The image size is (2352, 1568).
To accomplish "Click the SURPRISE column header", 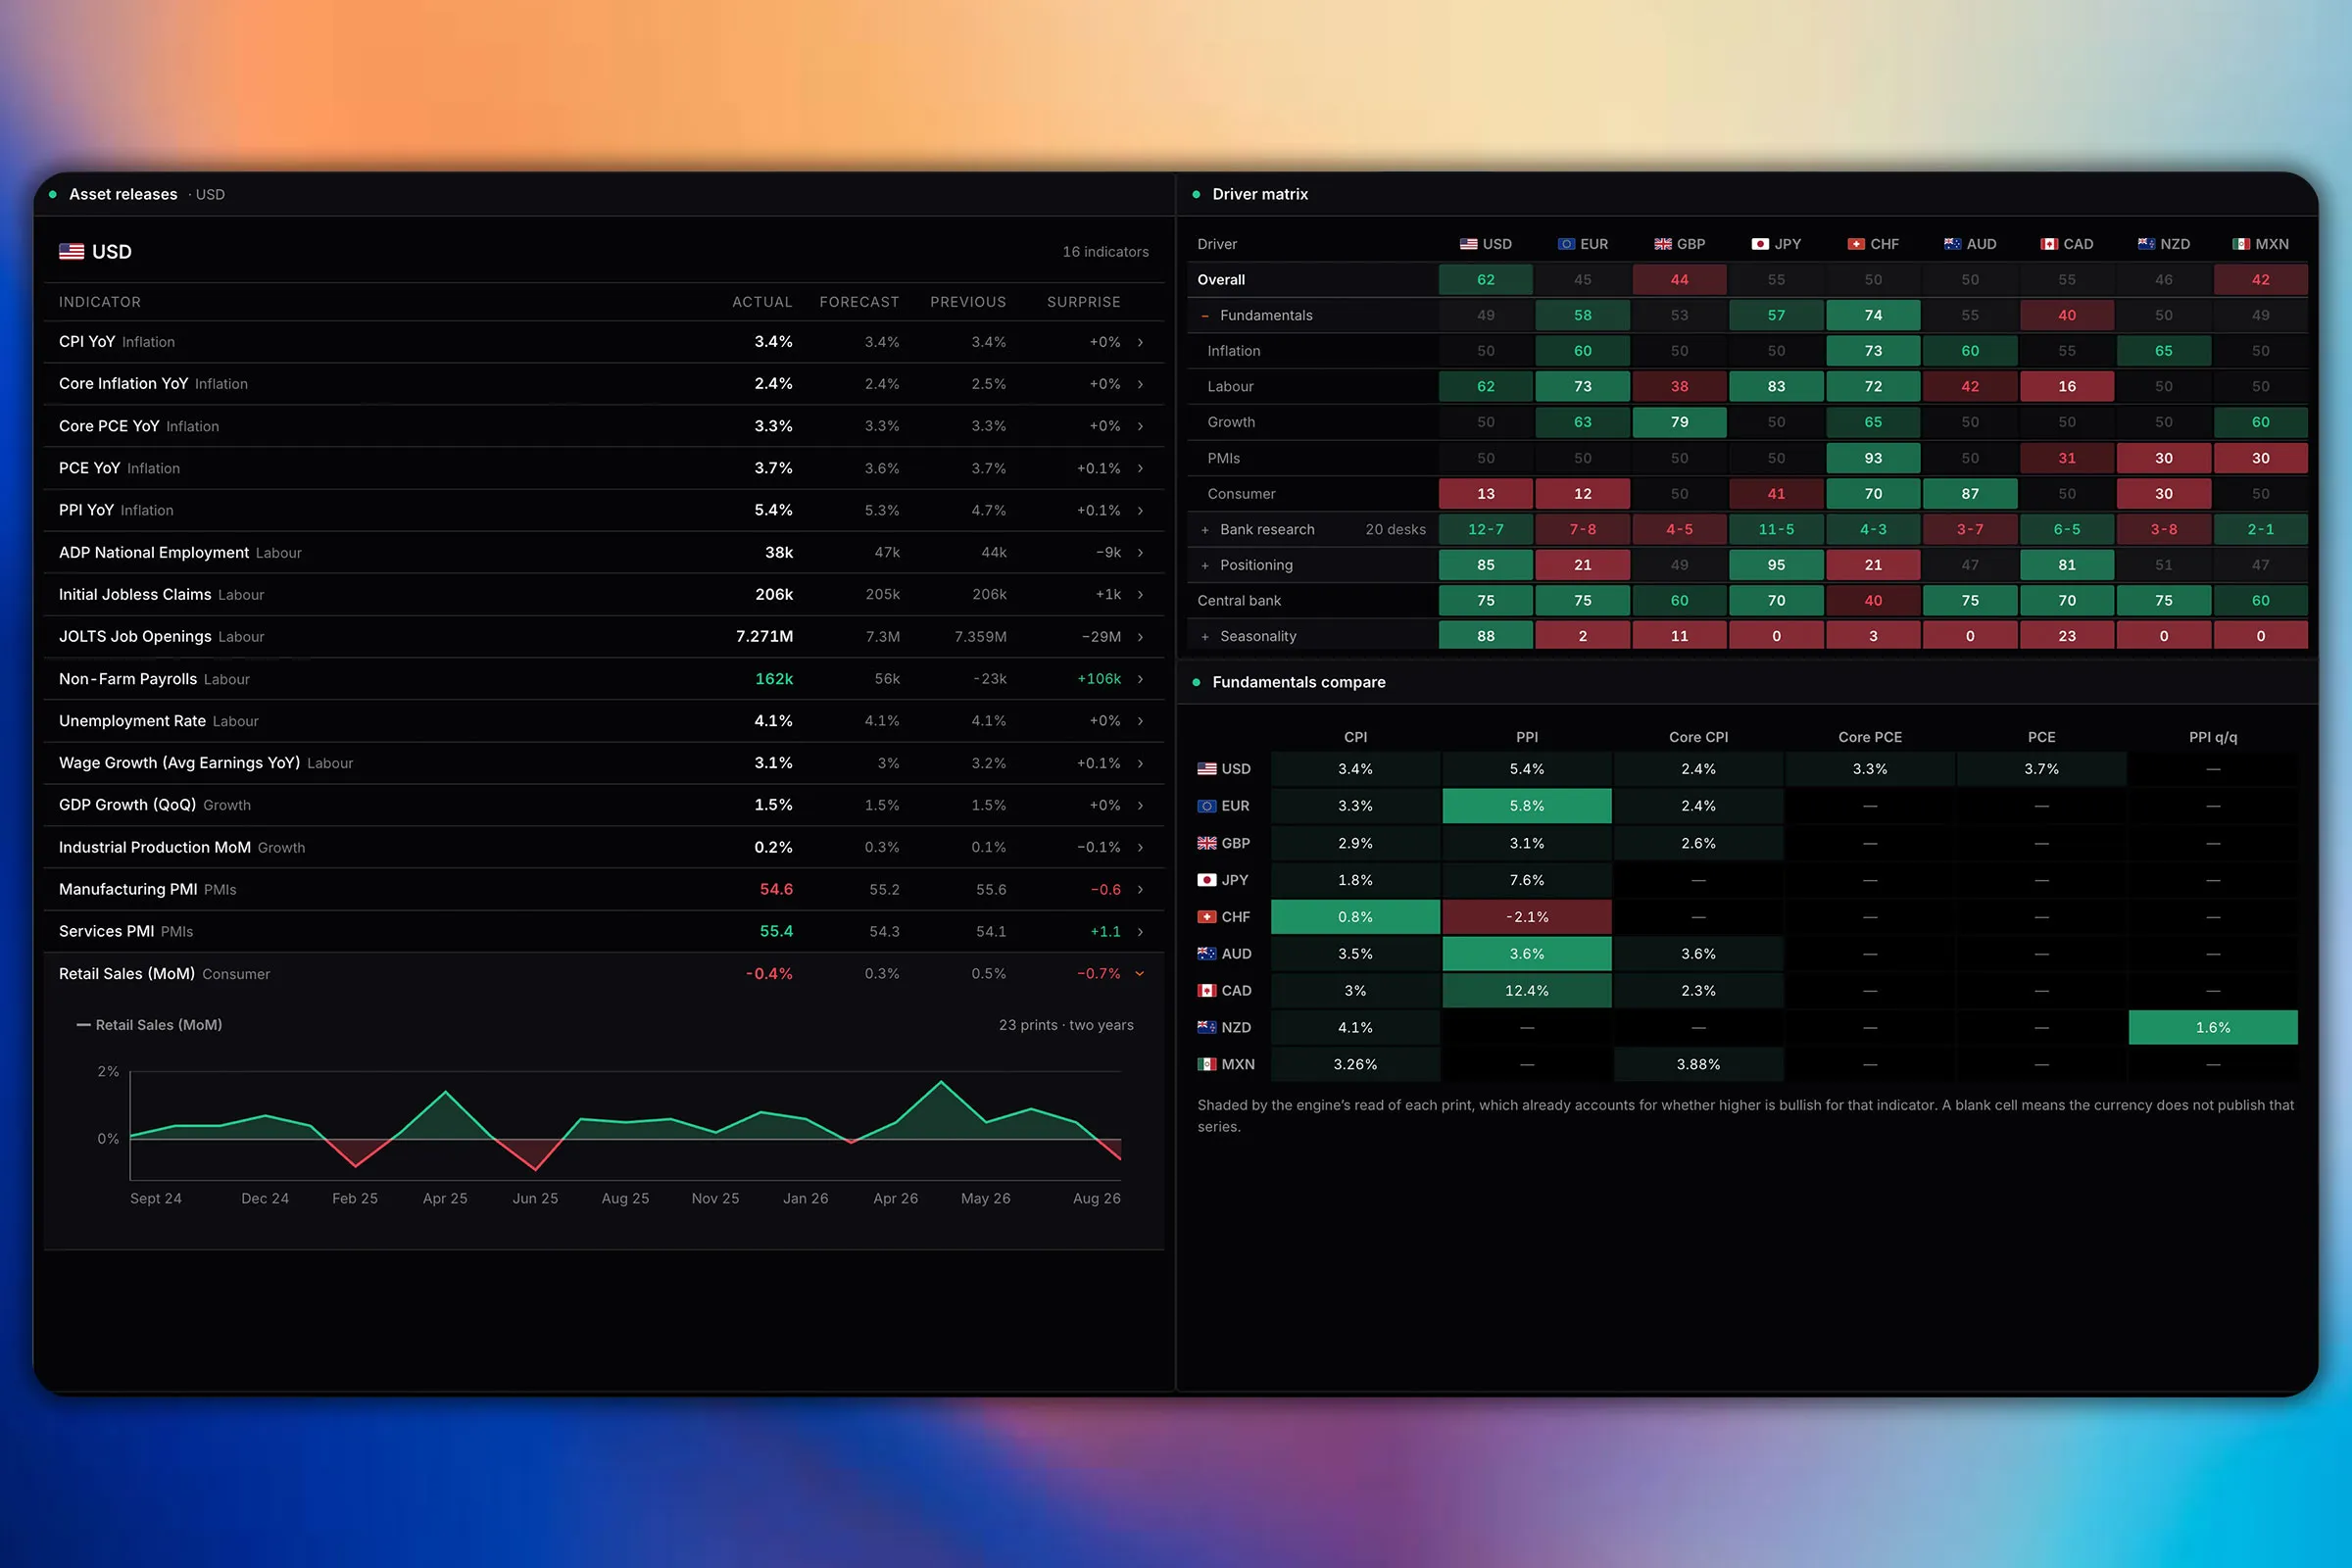I will point(1083,302).
